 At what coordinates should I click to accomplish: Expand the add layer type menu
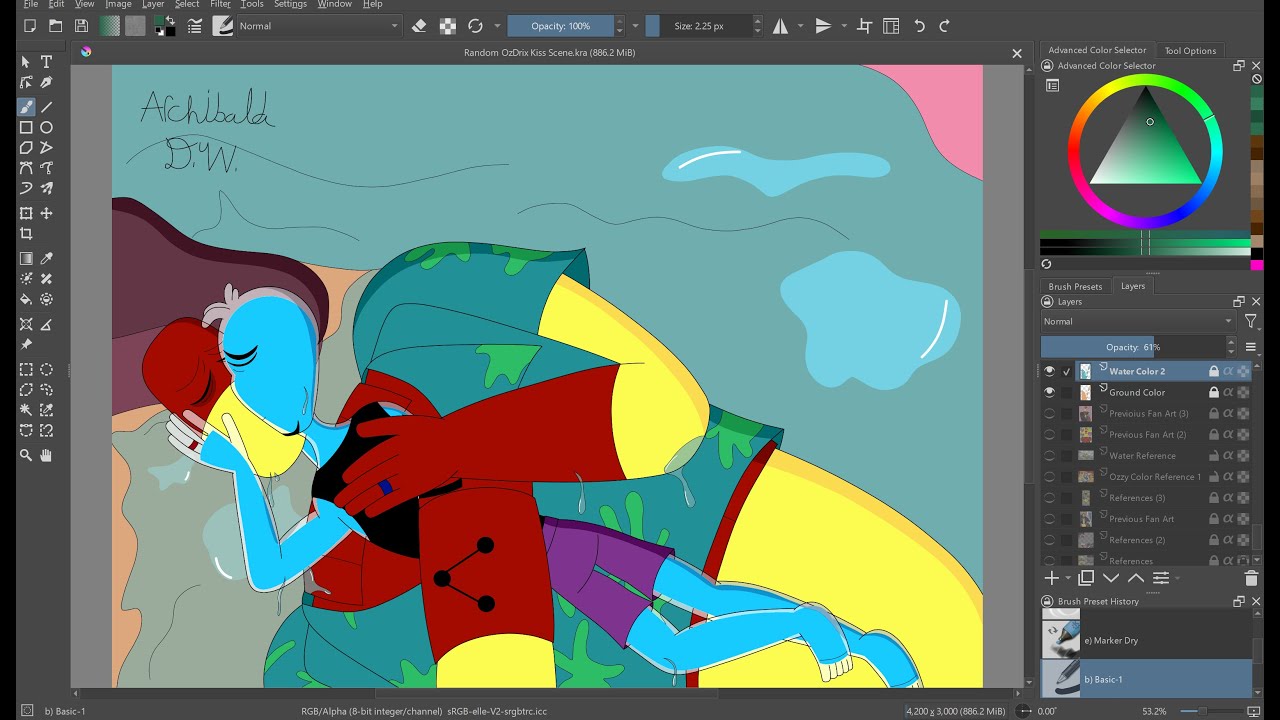[x=1068, y=578]
